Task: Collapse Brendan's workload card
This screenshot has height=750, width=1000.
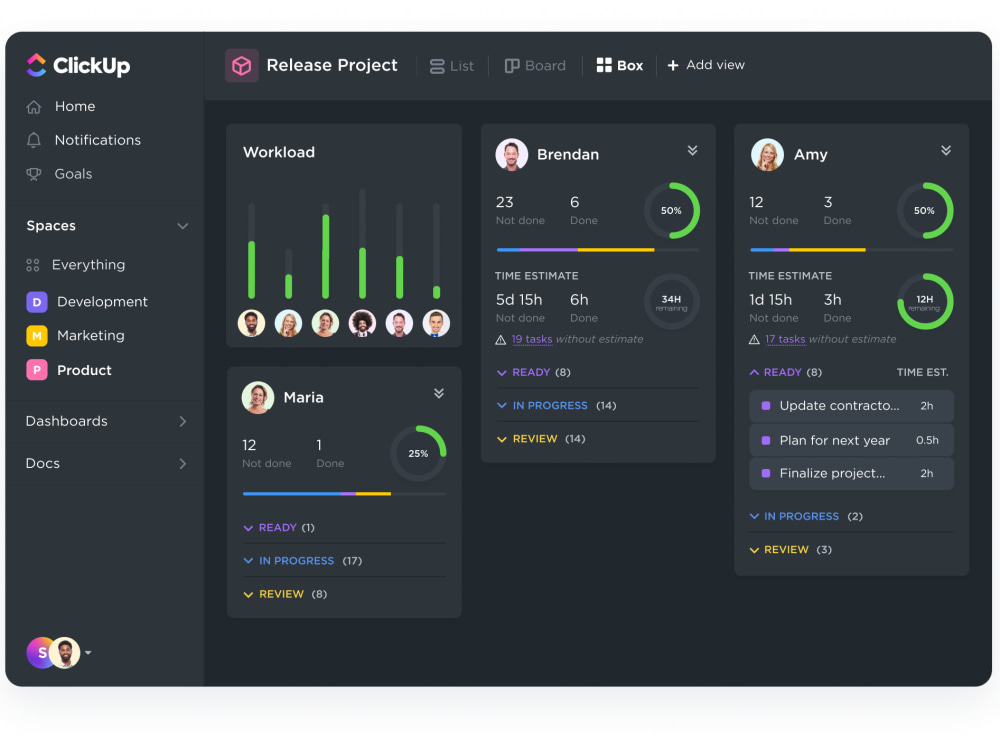Action: coord(692,150)
